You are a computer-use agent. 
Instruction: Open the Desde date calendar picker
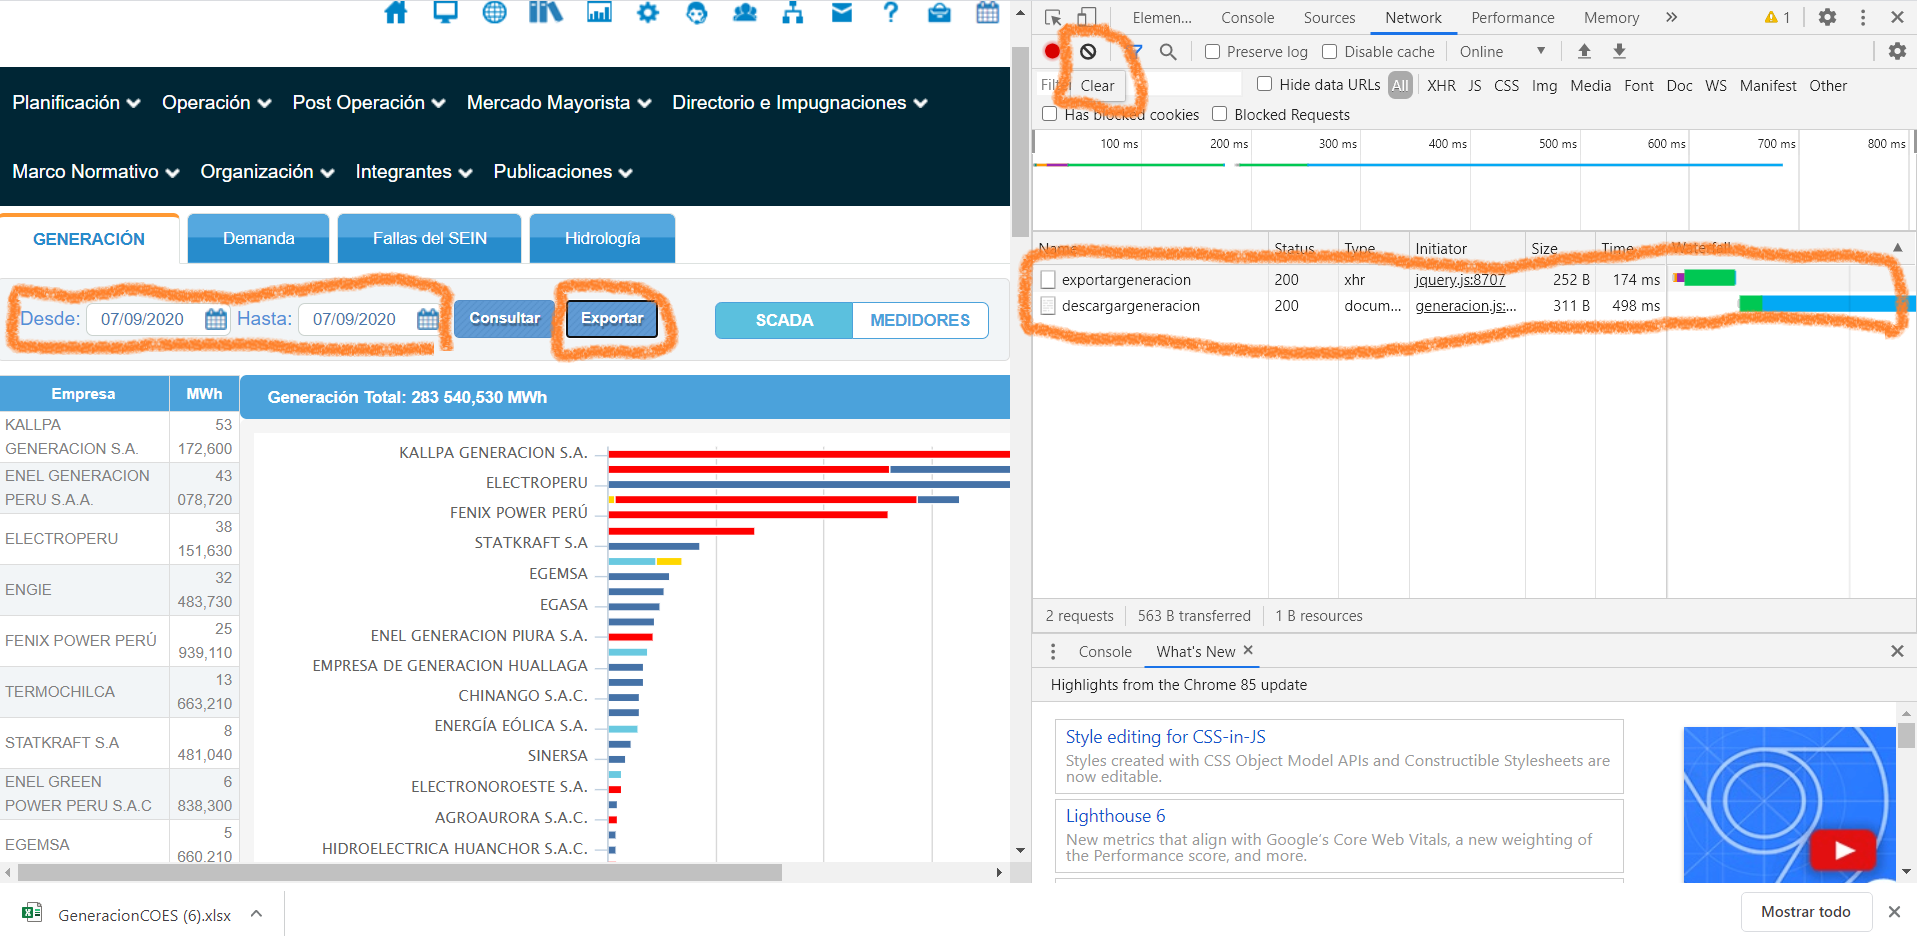[x=215, y=319]
